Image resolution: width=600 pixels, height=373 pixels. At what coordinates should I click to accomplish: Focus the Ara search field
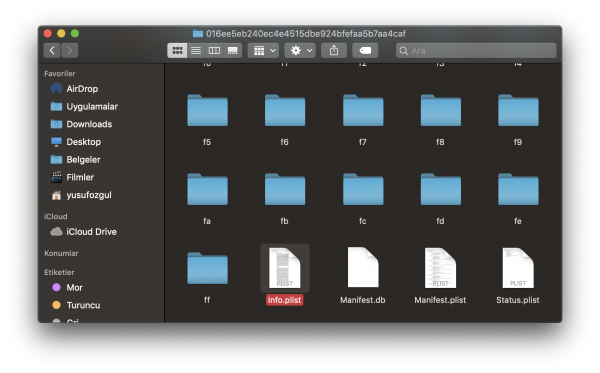476,50
